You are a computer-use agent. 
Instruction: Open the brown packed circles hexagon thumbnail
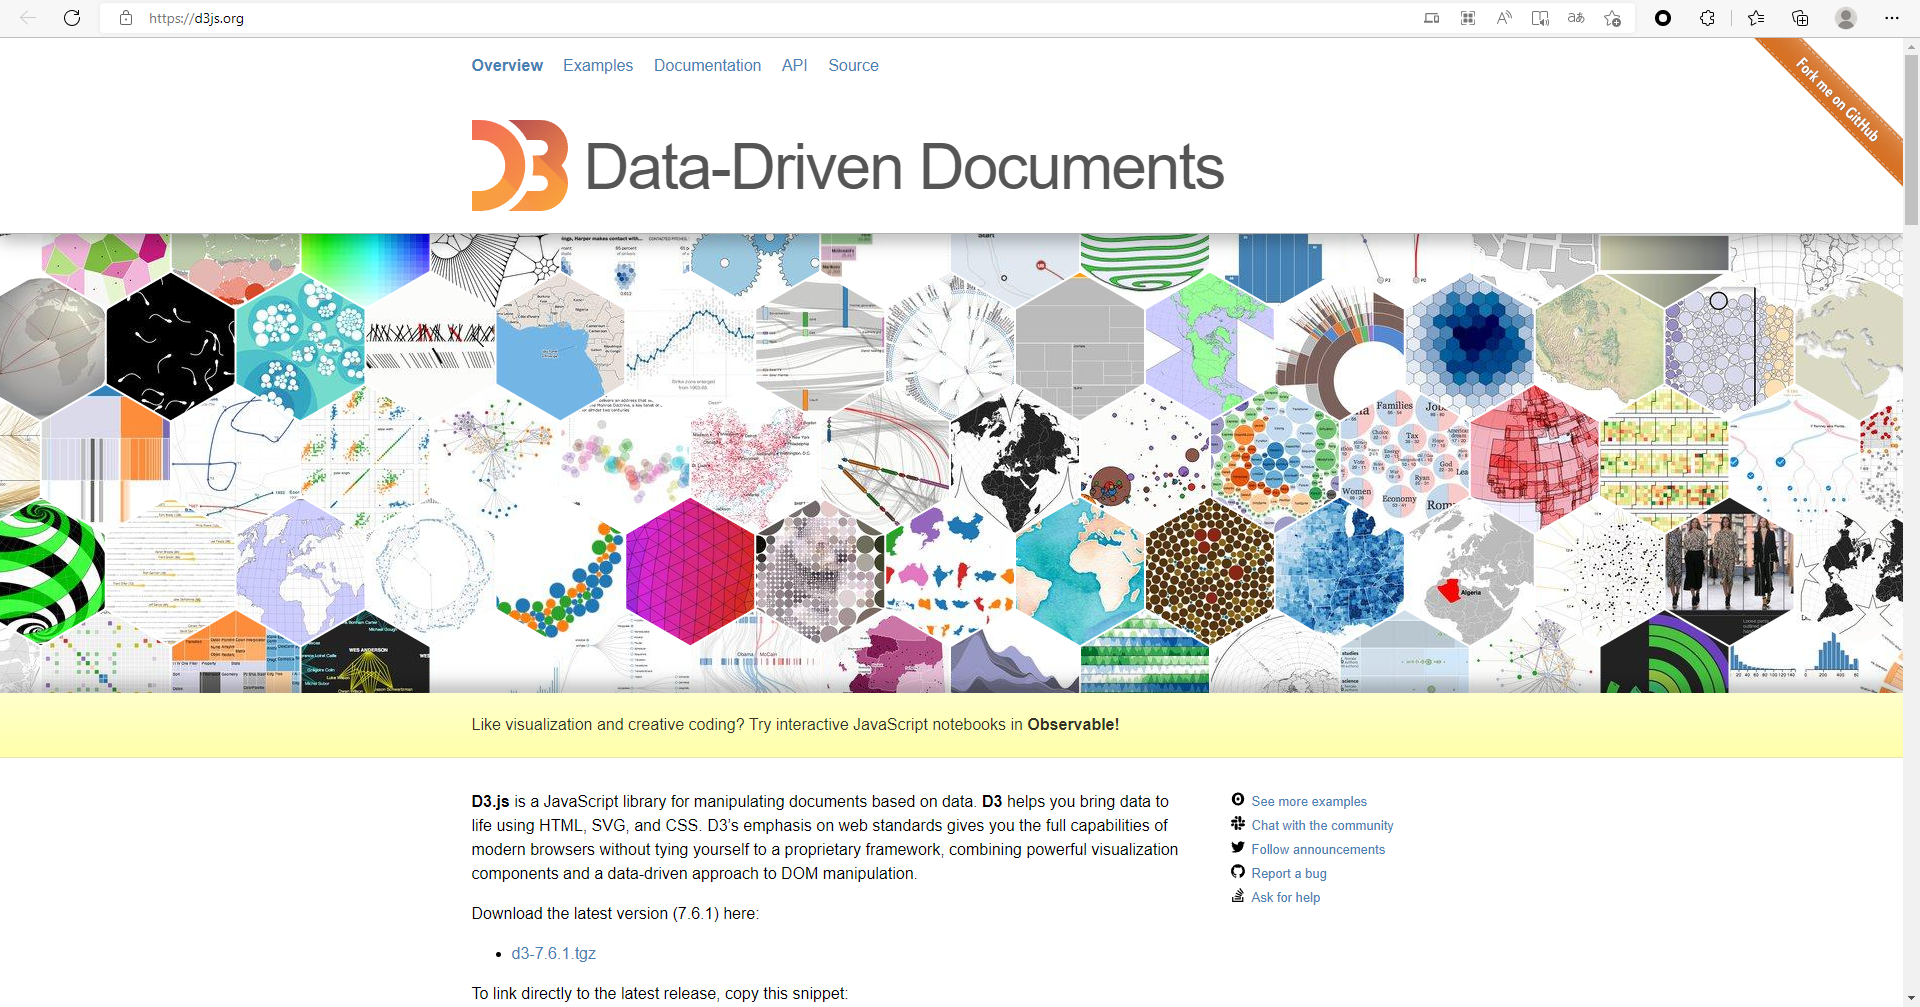point(1210,572)
